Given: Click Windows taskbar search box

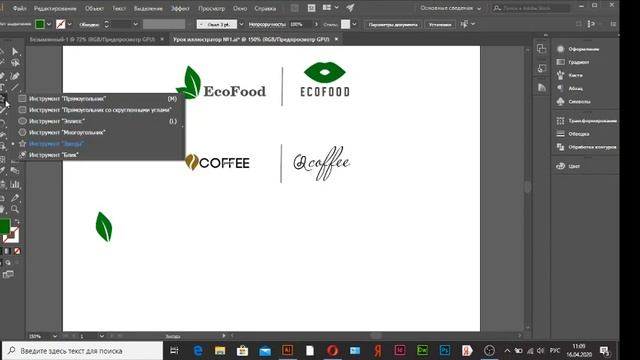Looking at the screenshot, I should pos(83,351).
